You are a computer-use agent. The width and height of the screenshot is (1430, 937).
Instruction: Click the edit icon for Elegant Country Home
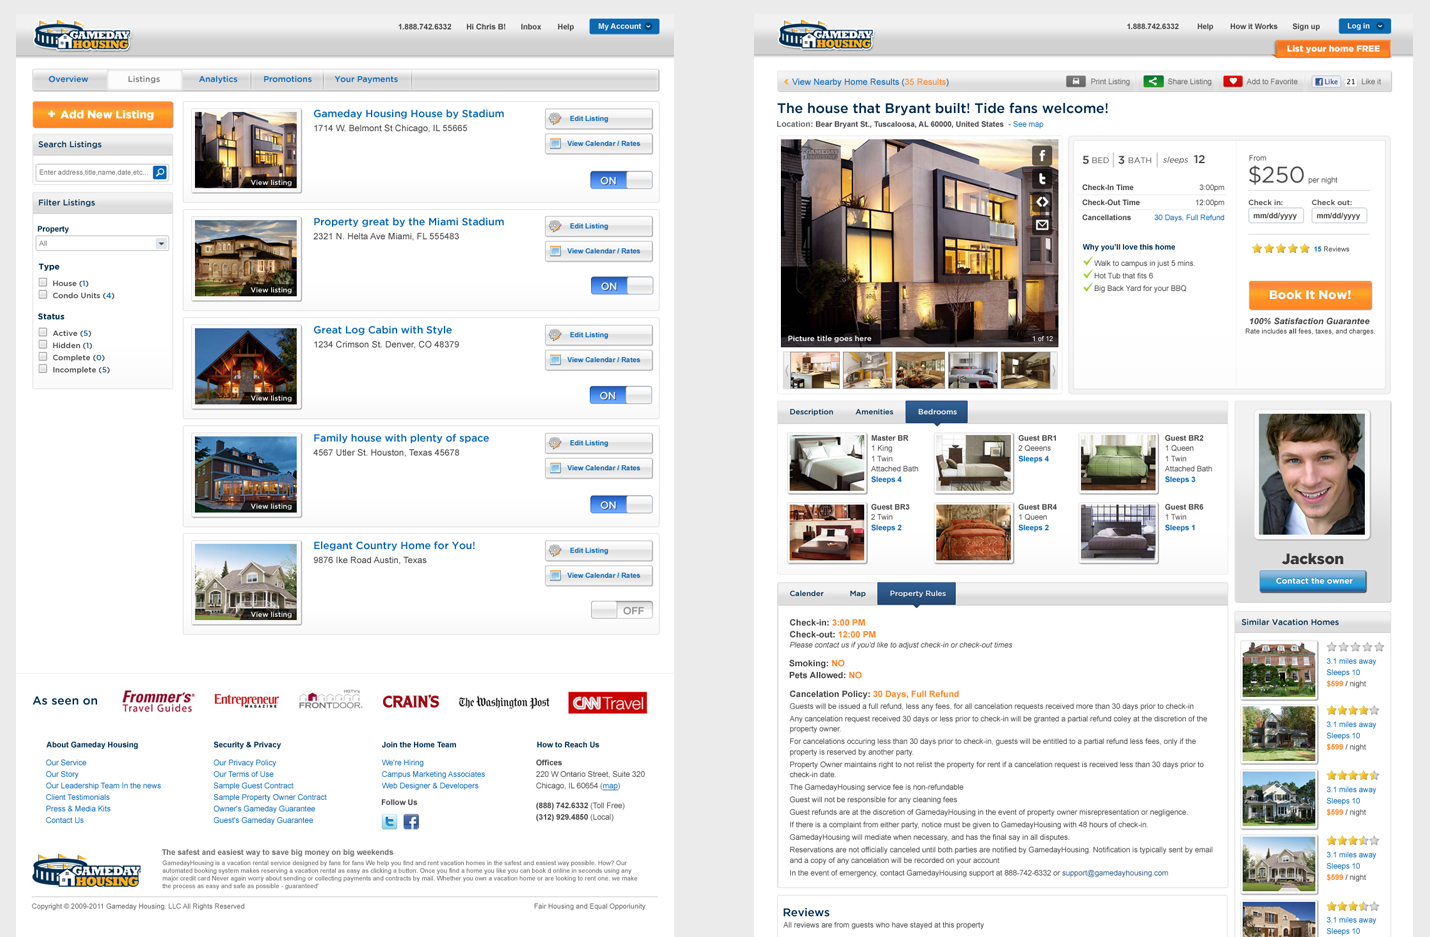click(x=556, y=550)
